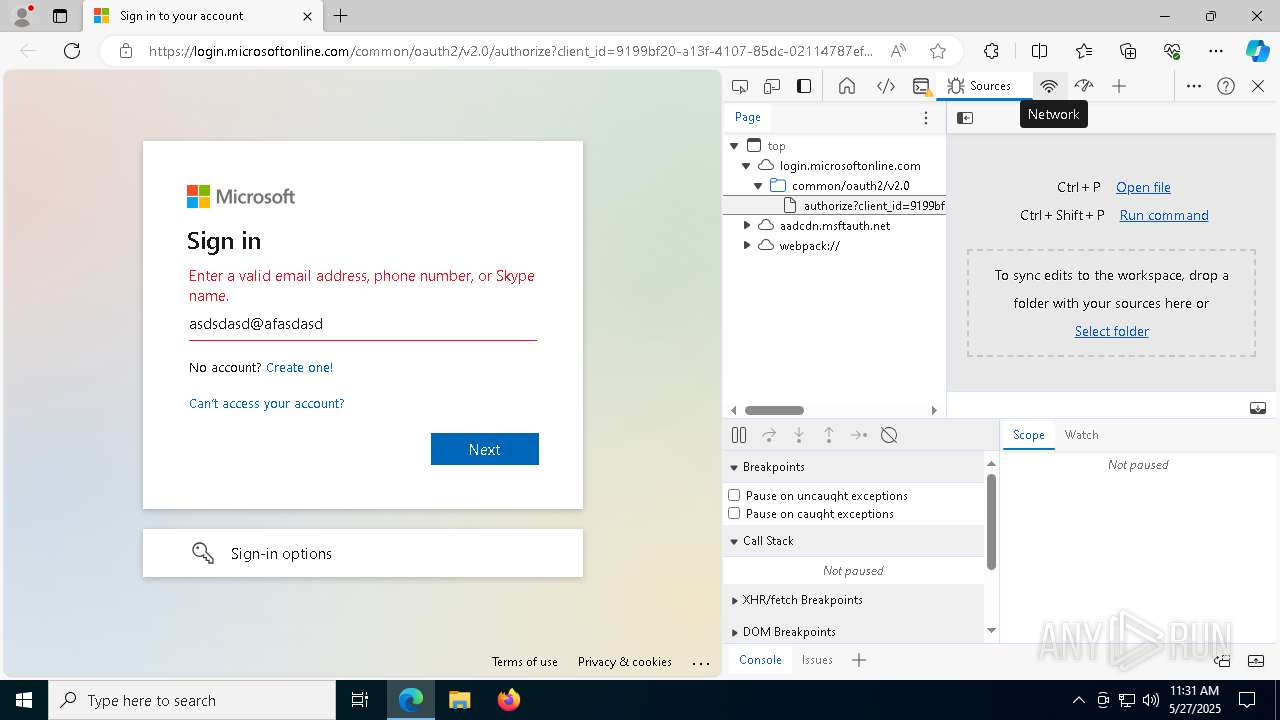Viewport: 1280px width, 720px height.
Task: Open Firefox from the taskbar
Action: tap(508, 700)
